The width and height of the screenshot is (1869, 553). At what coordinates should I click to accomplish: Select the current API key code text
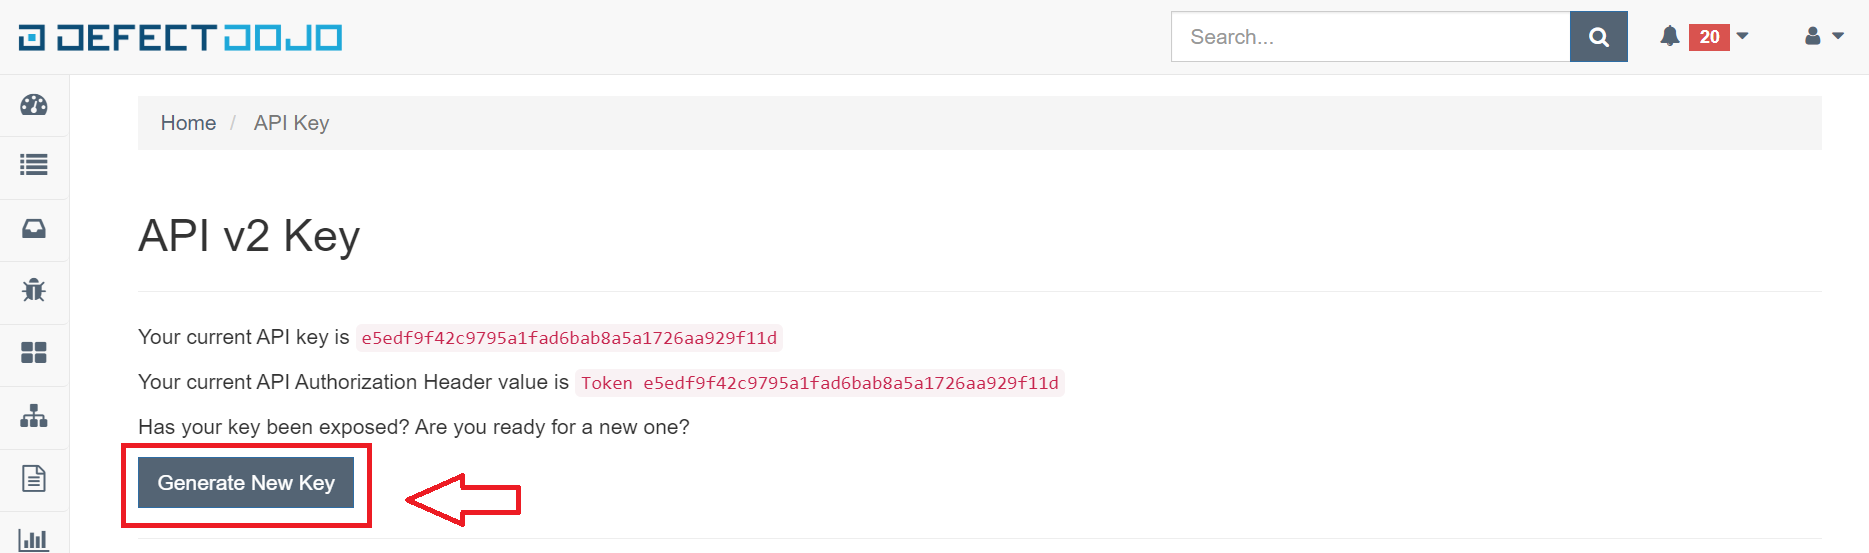(569, 338)
